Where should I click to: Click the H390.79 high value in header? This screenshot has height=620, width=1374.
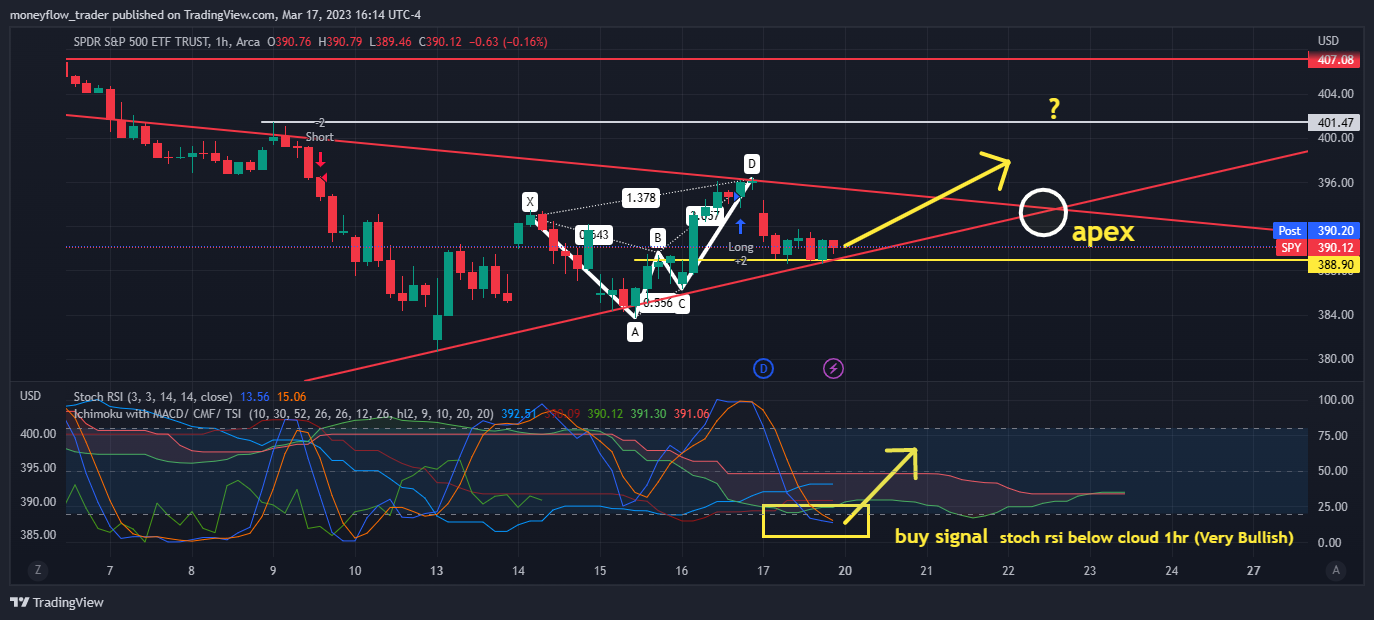(339, 42)
